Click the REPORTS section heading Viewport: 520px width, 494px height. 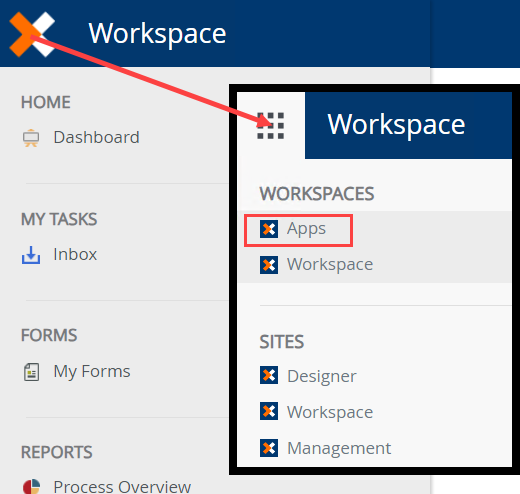(57, 452)
